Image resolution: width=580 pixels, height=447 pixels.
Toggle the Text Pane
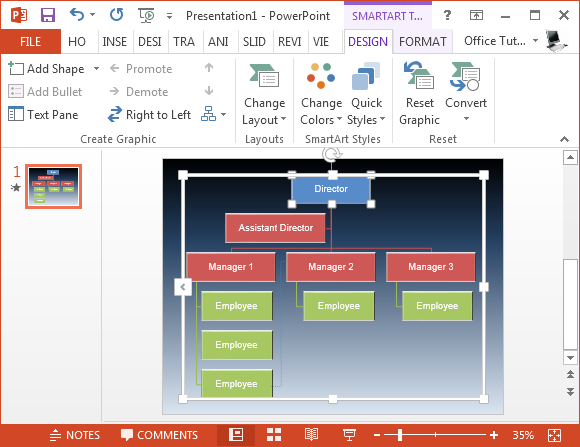pos(43,114)
